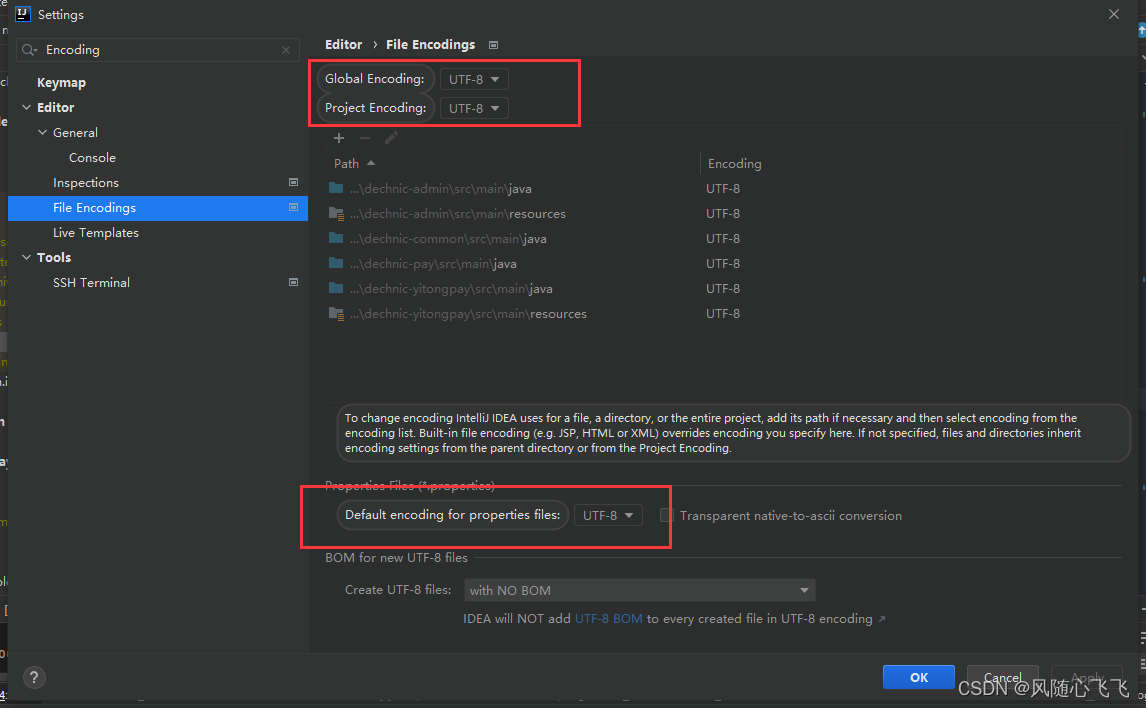Click the UTF-8 BOM link in the note

pos(609,618)
